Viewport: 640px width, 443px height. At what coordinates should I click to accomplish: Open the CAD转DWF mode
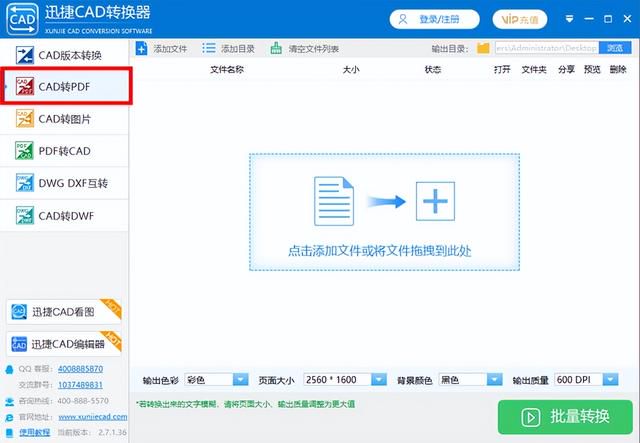(64, 216)
